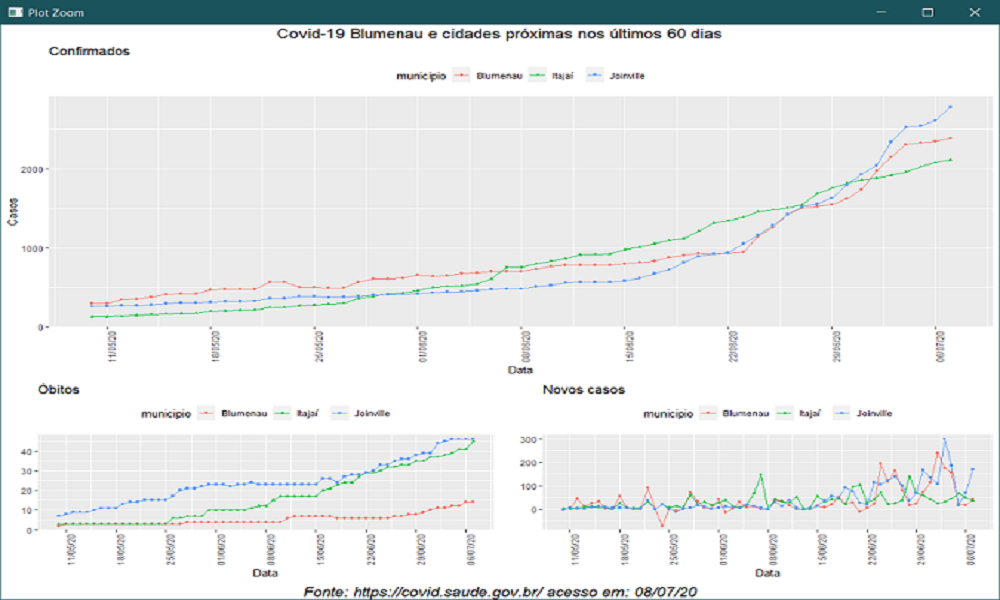The width and height of the screenshot is (1000, 600).
Task: Click the 06/07/20 date on Confirmados x-axis
Action: tap(941, 346)
